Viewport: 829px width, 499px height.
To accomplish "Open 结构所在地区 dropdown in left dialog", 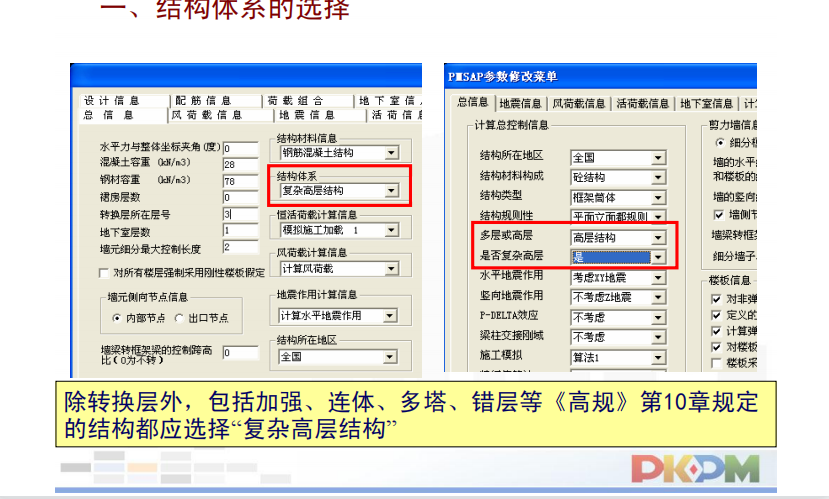I will coord(338,357).
